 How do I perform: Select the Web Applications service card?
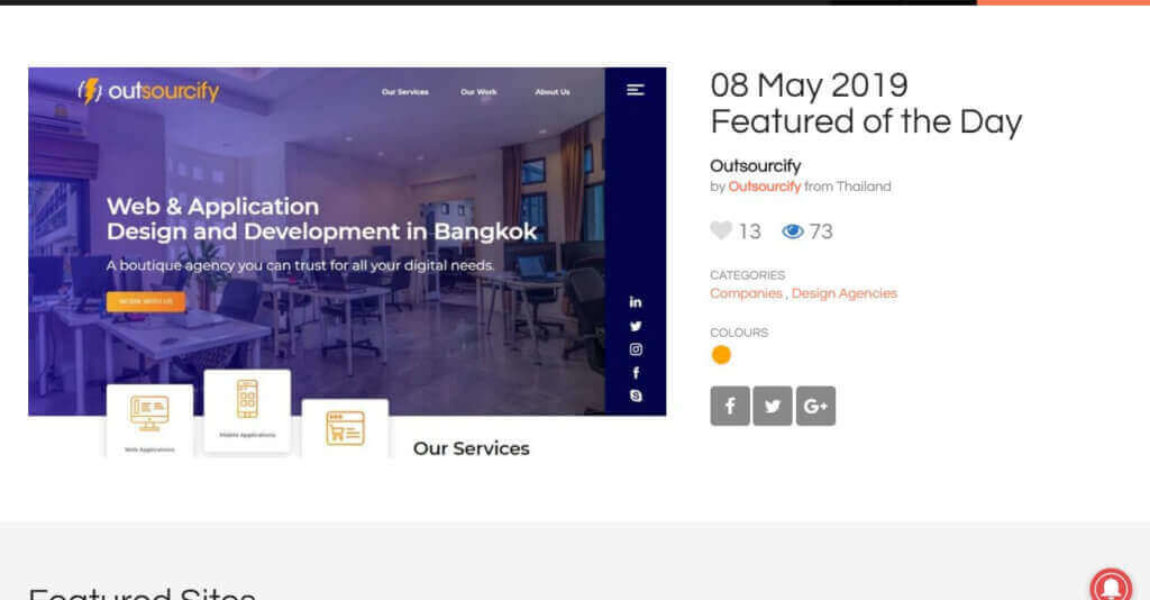click(x=149, y=420)
